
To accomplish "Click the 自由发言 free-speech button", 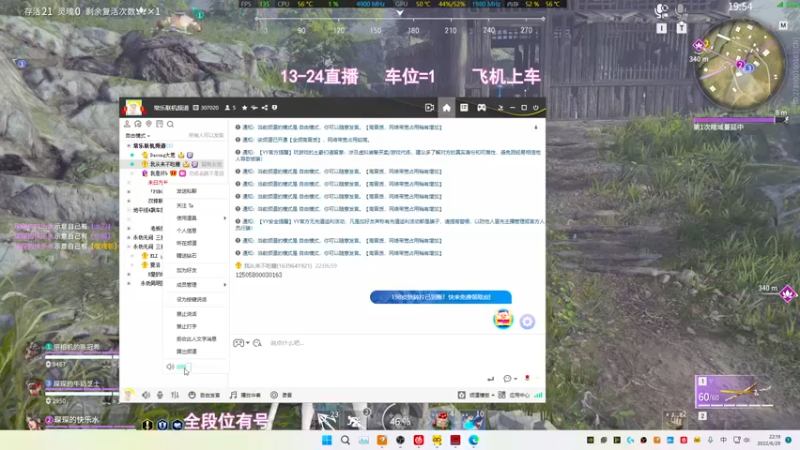I will (x=204, y=395).
